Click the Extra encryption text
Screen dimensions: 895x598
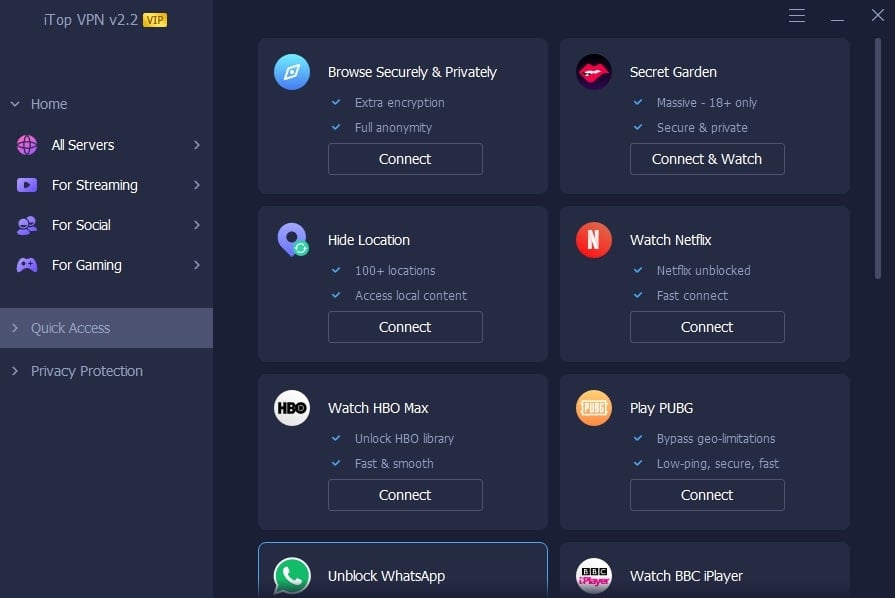[x=400, y=103]
